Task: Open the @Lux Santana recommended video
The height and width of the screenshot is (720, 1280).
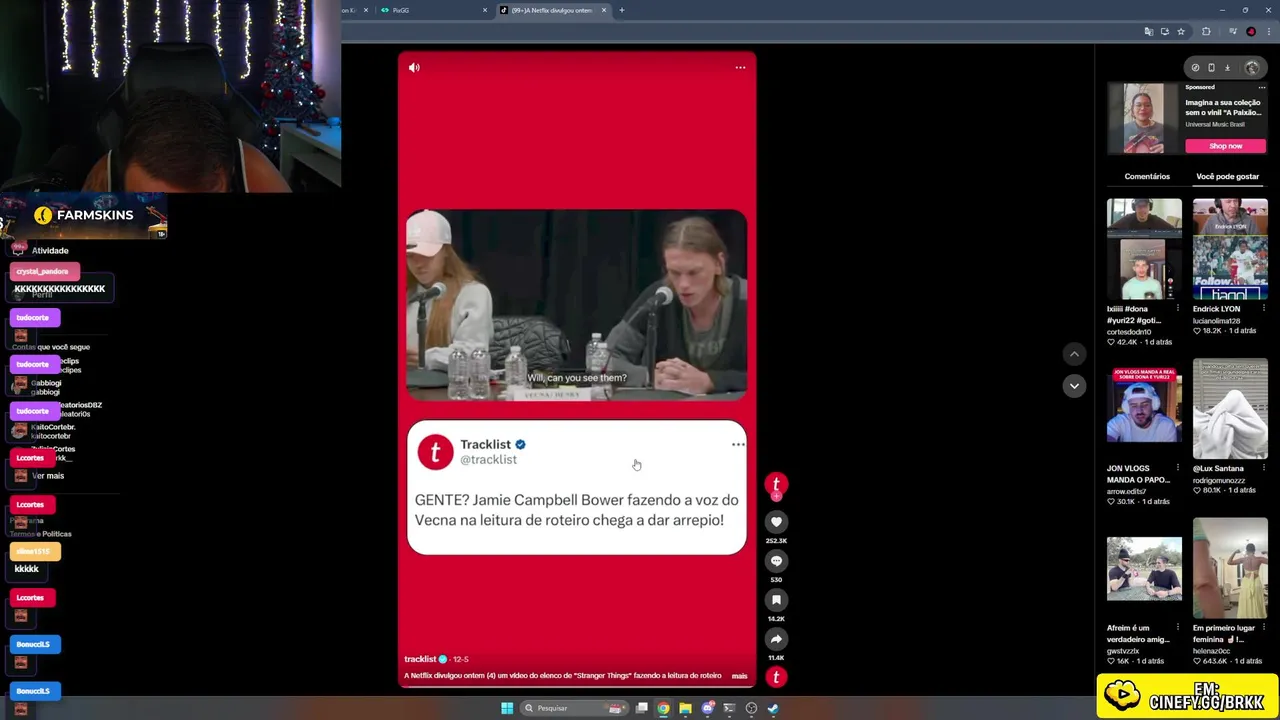Action: 1230,409
